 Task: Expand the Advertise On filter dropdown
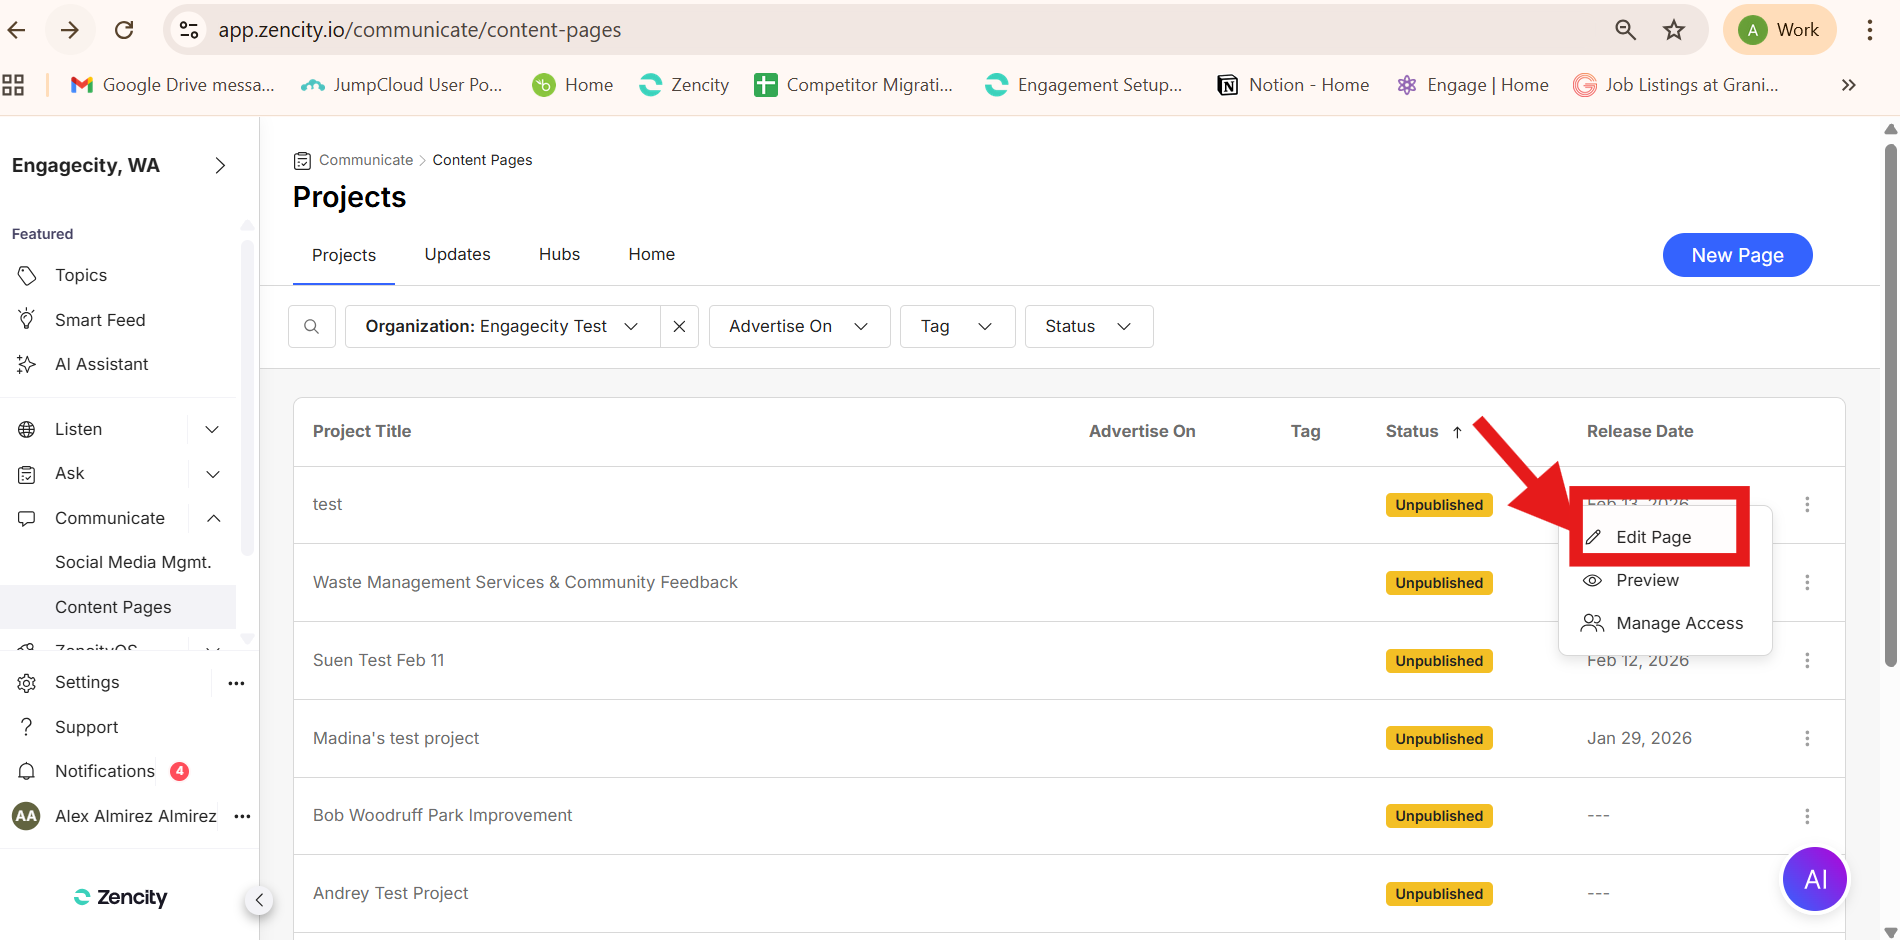tap(798, 327)
